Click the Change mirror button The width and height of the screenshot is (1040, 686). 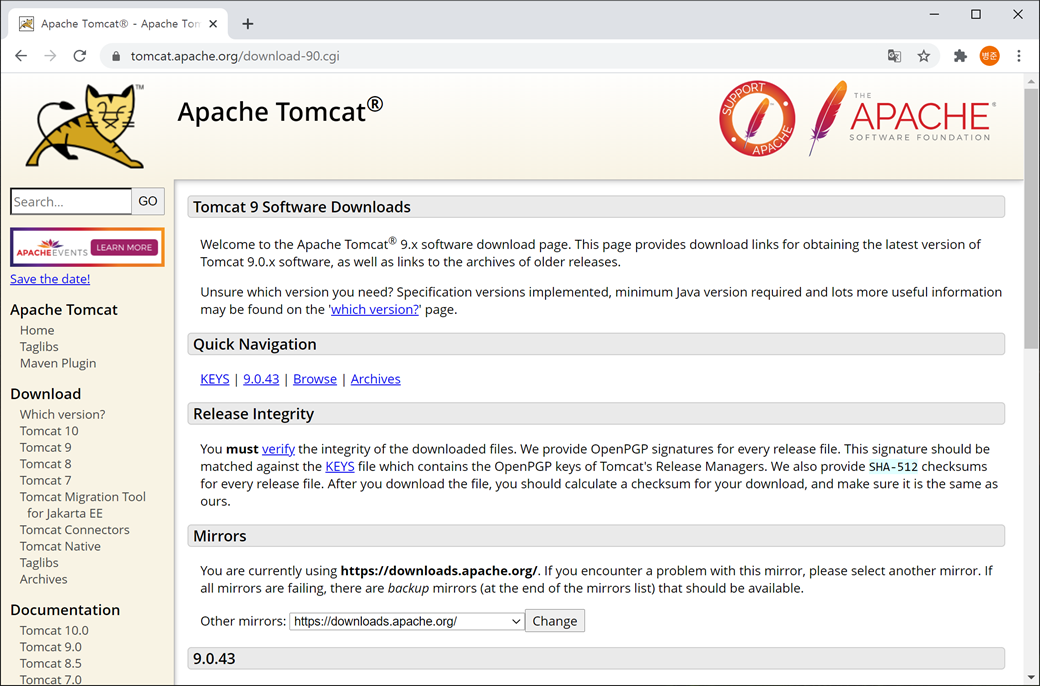click(554, 621)
